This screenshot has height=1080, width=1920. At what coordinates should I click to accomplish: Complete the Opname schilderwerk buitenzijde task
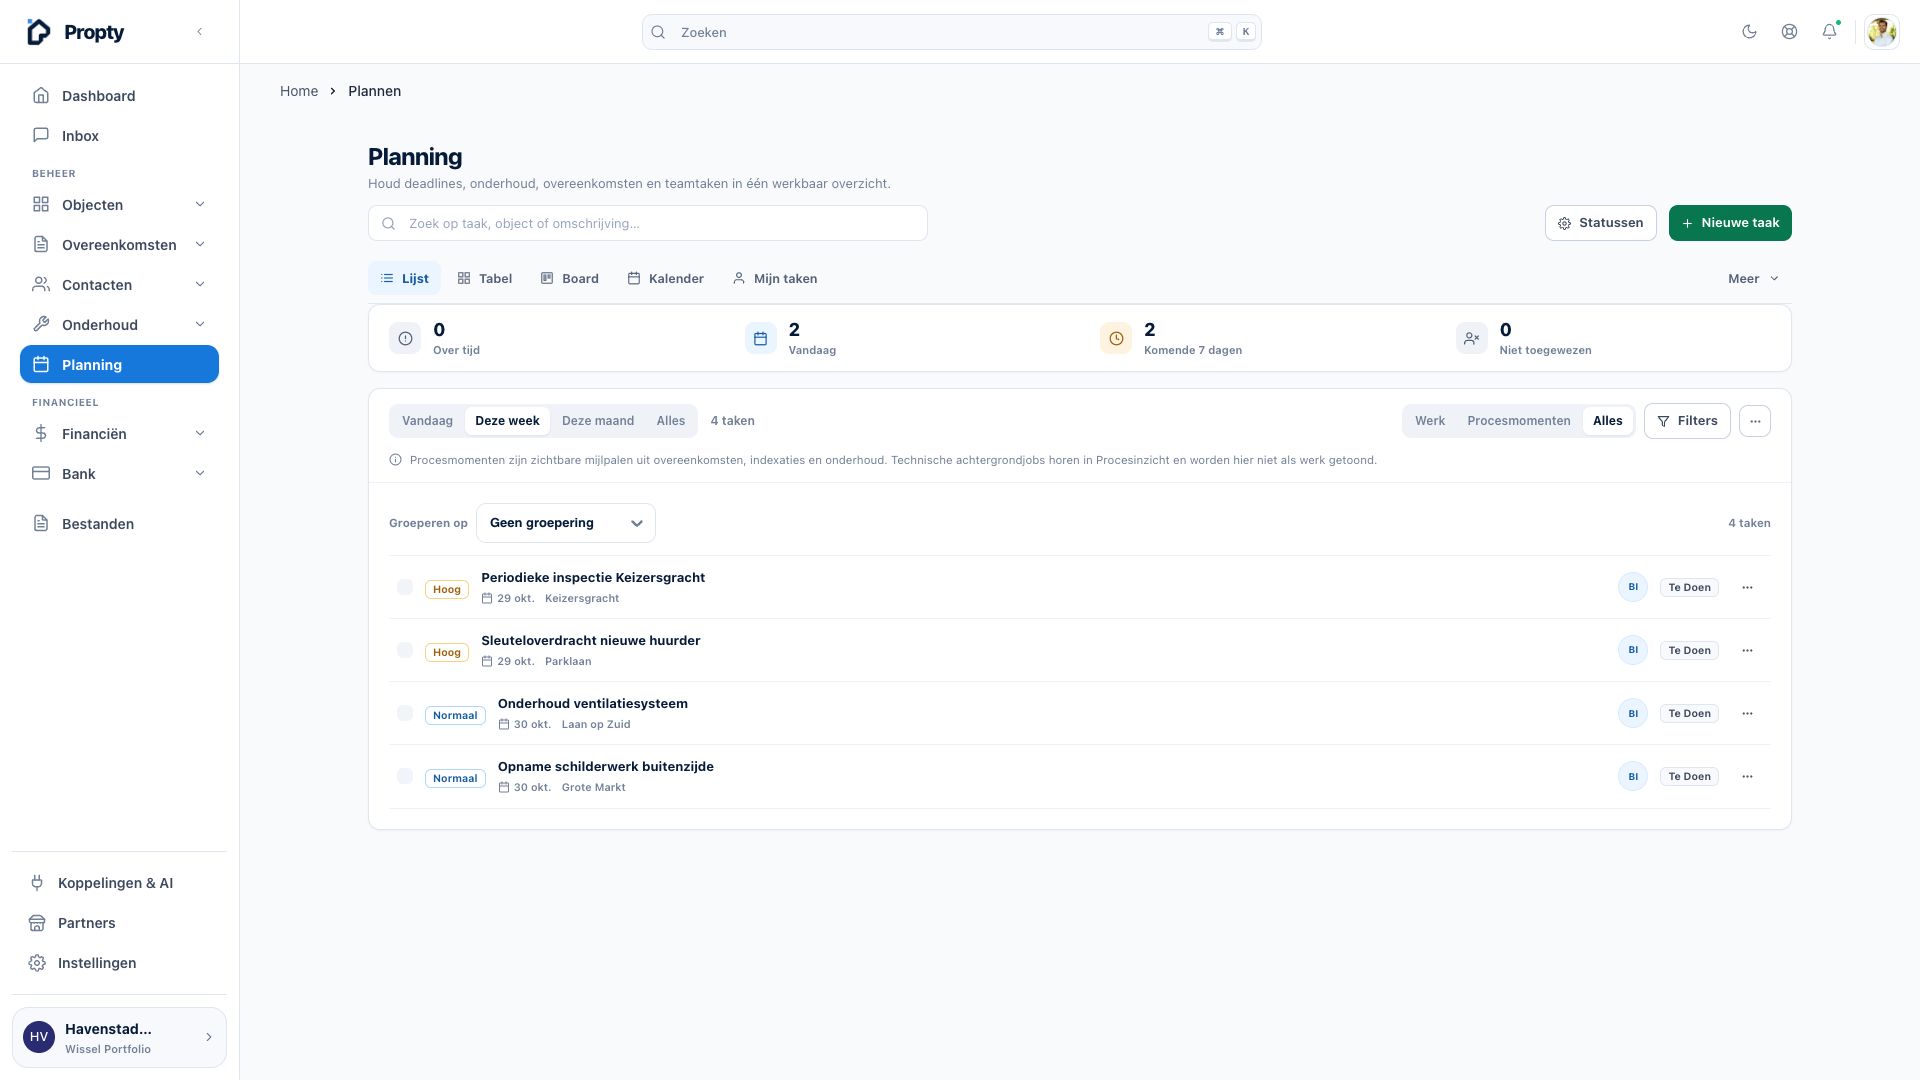point(405,776)
